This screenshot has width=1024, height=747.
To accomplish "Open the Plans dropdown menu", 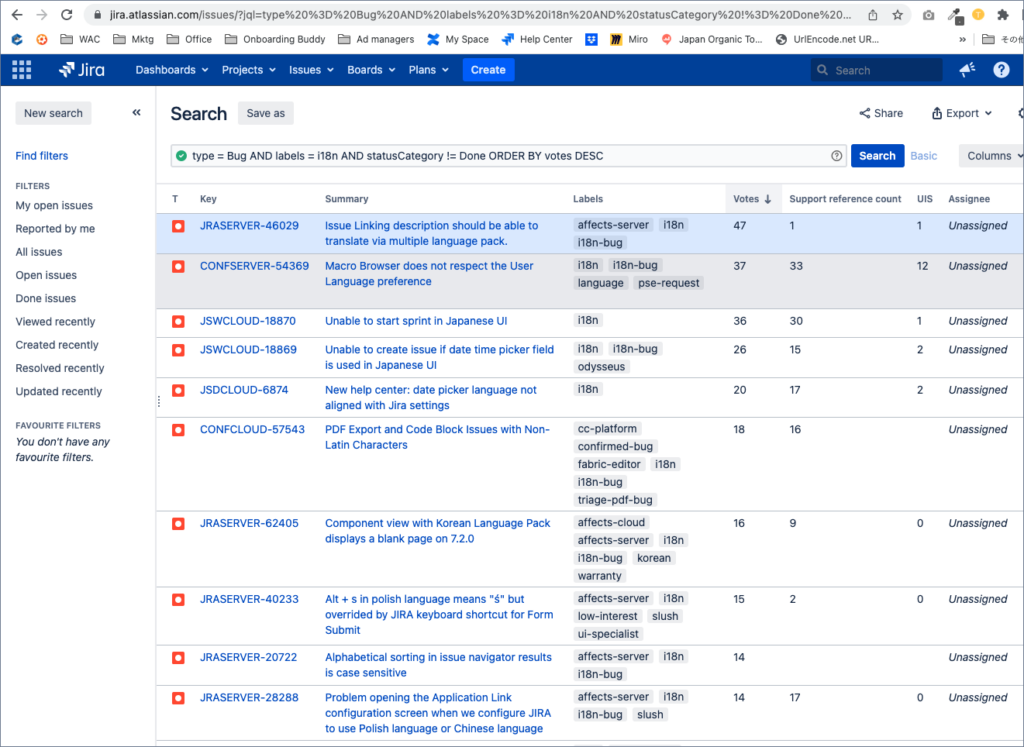I will pos(428,70).
